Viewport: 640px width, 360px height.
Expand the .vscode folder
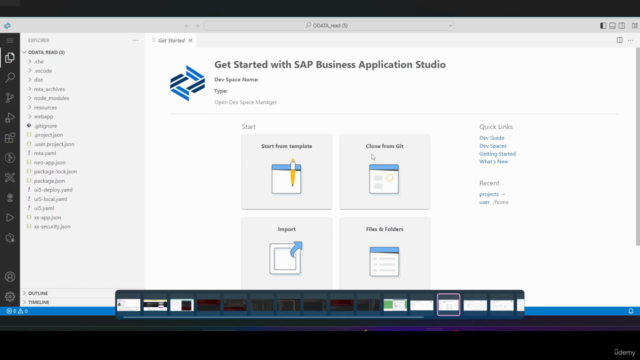[43, 71]
